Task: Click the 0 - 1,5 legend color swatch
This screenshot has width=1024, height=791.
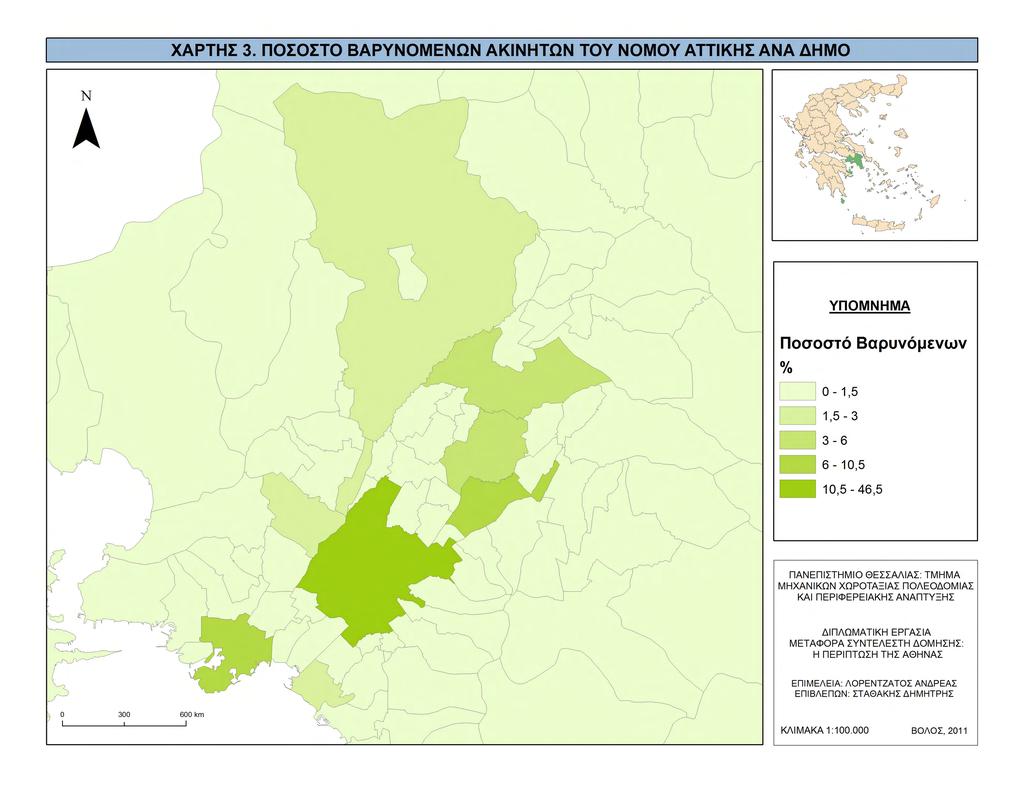Action: (x=797, y=392)
